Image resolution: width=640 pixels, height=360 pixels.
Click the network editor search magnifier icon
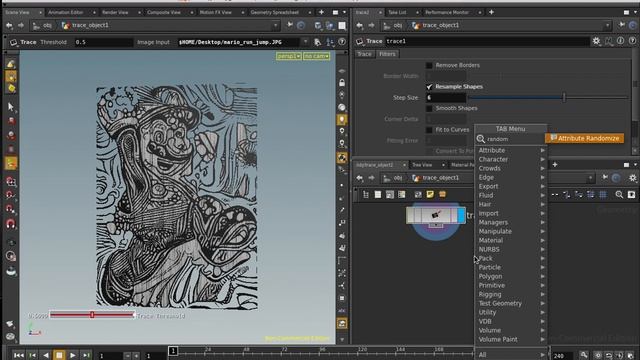[619, 195]
